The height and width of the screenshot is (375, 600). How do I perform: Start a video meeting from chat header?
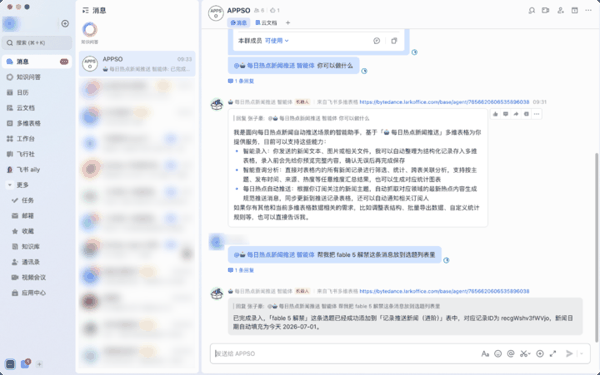point(545,10)
